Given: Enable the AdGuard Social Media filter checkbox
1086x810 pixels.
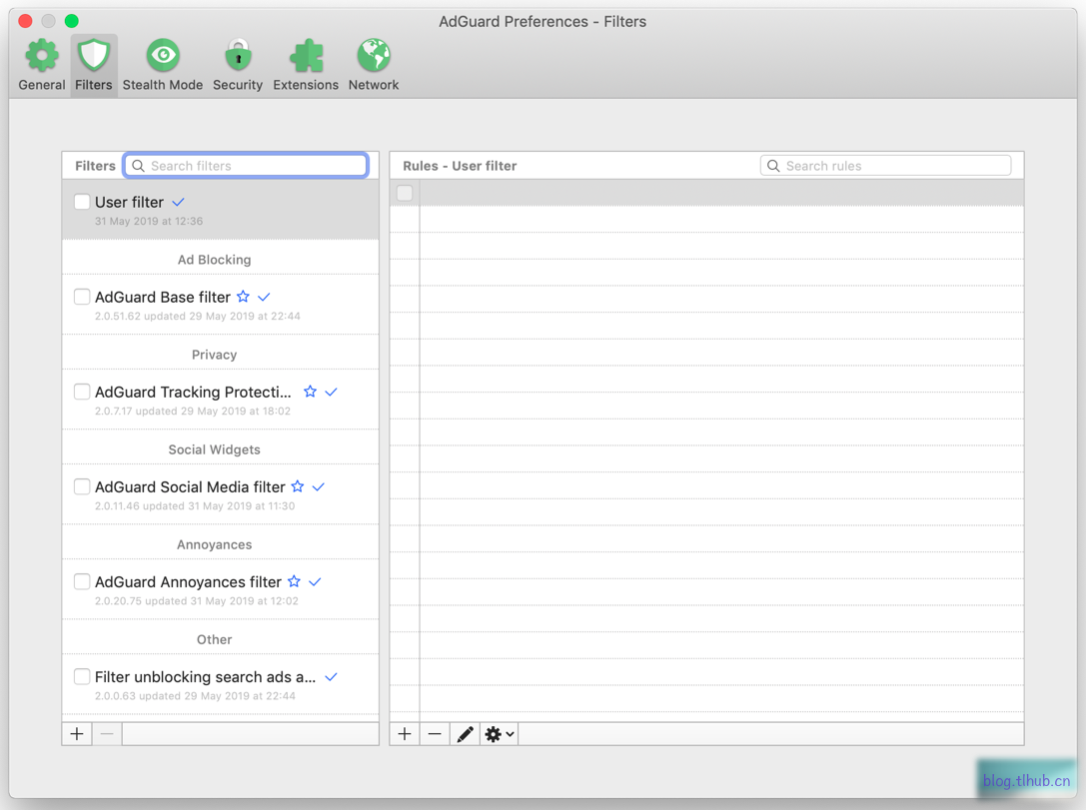Looking at the screenshot, I should coord(82,486).
